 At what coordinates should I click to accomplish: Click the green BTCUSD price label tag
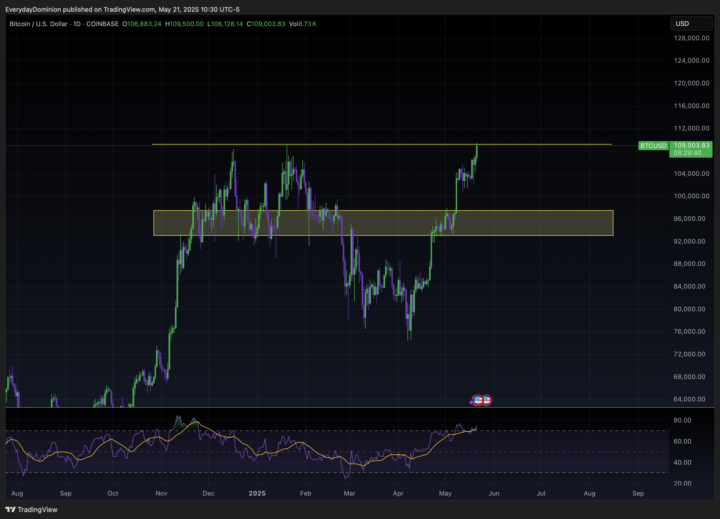(x=653, y=146)
